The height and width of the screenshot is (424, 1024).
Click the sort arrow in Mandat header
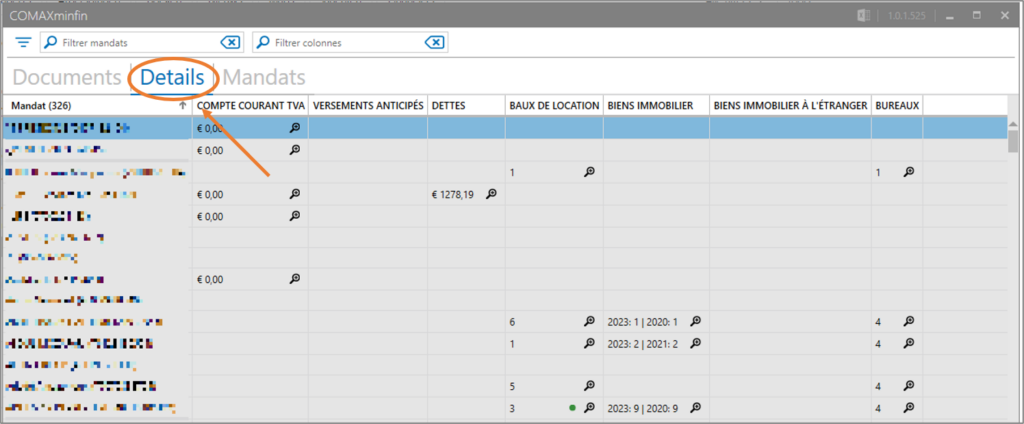pos(183,105)
